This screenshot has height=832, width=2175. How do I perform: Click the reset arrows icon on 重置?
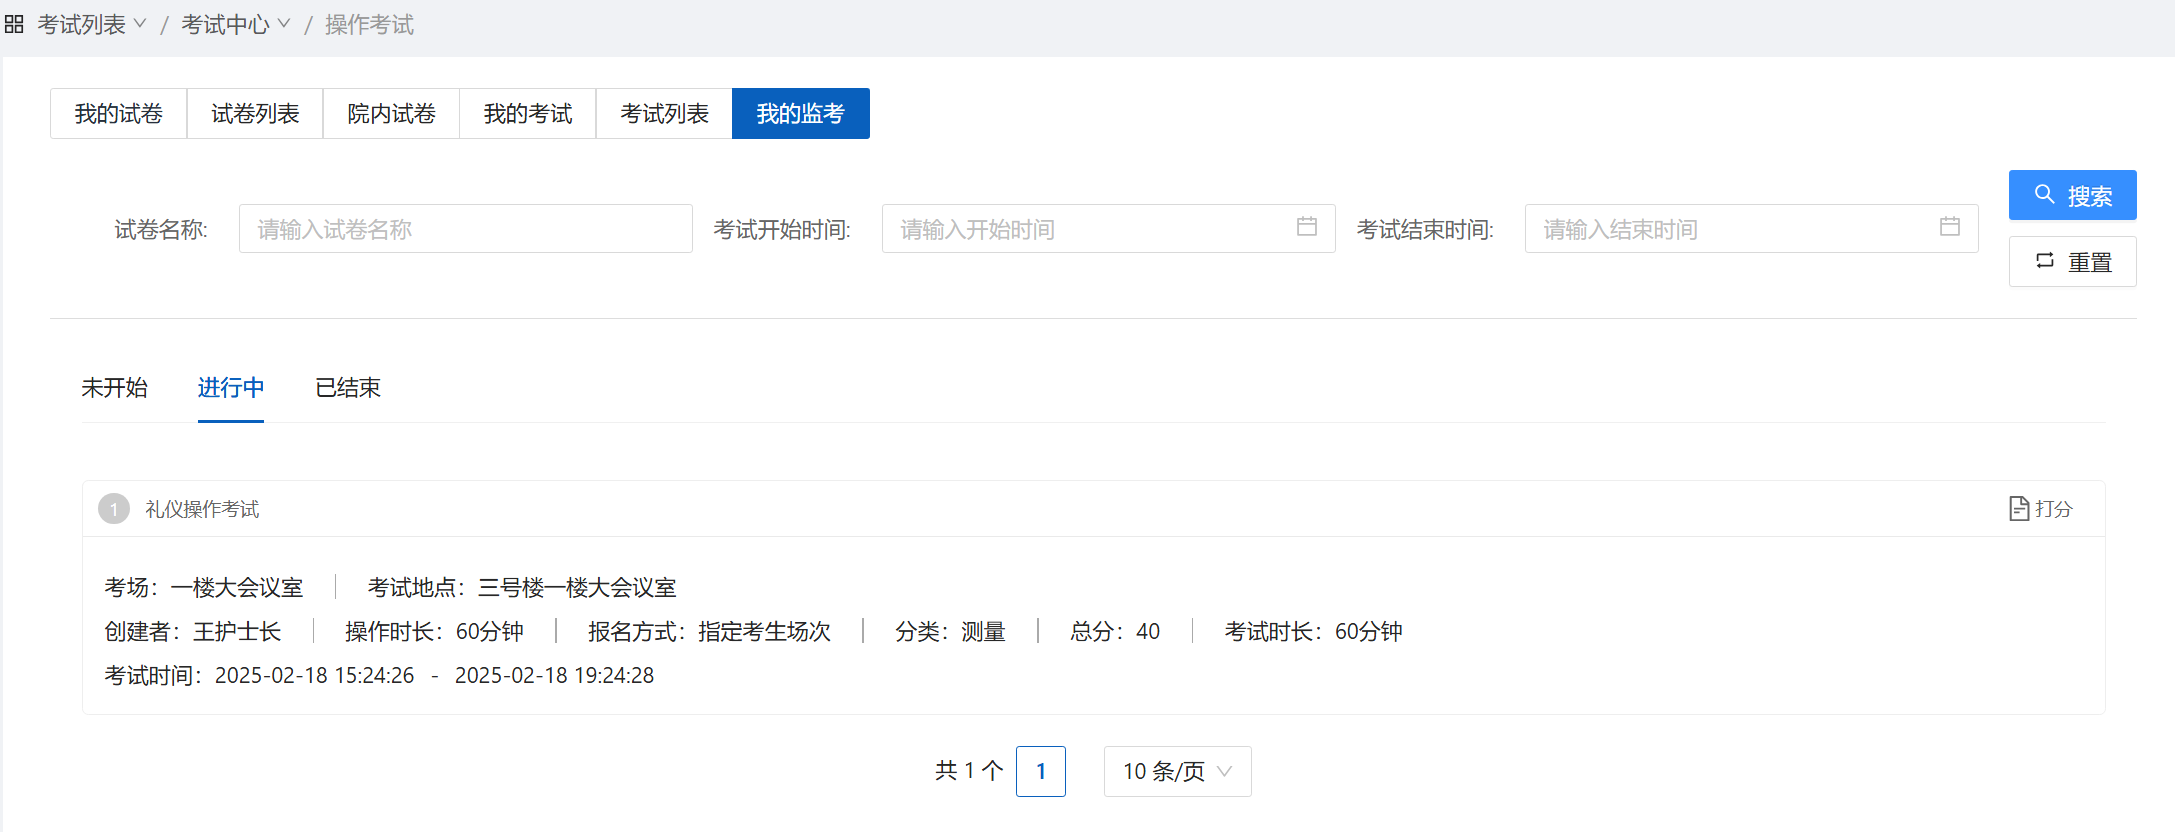pyautogui.click(x=2045, y=261)
